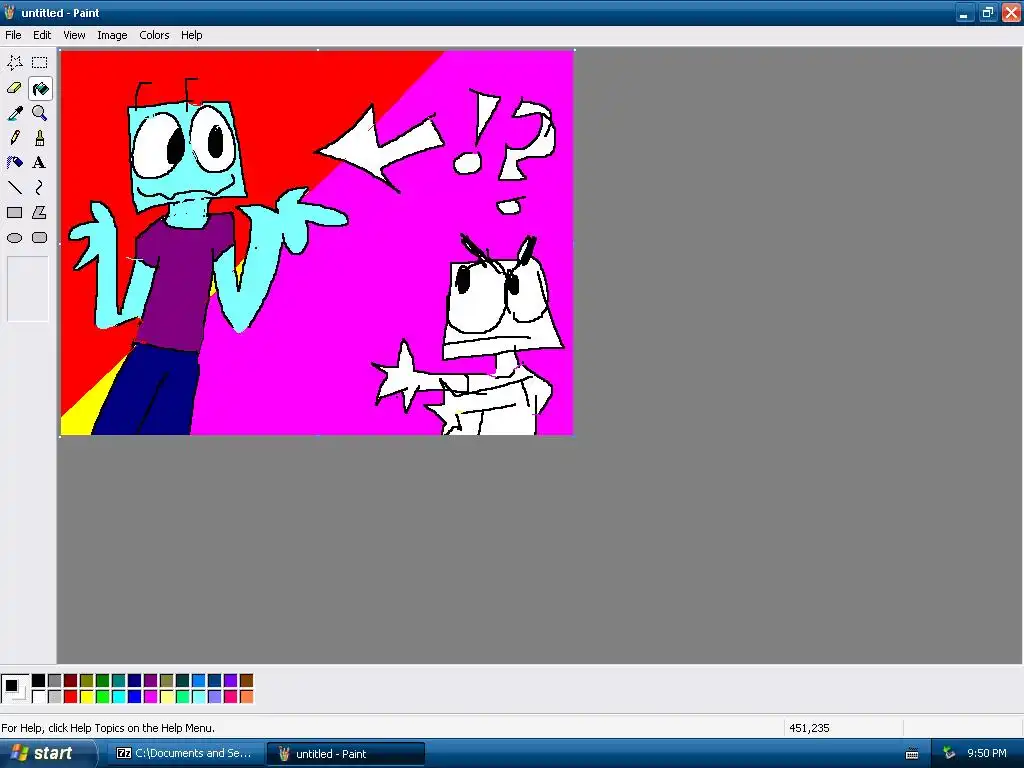The image size is (1024, 768).
Task: Open the Colors menu
Action: (154, 35)
